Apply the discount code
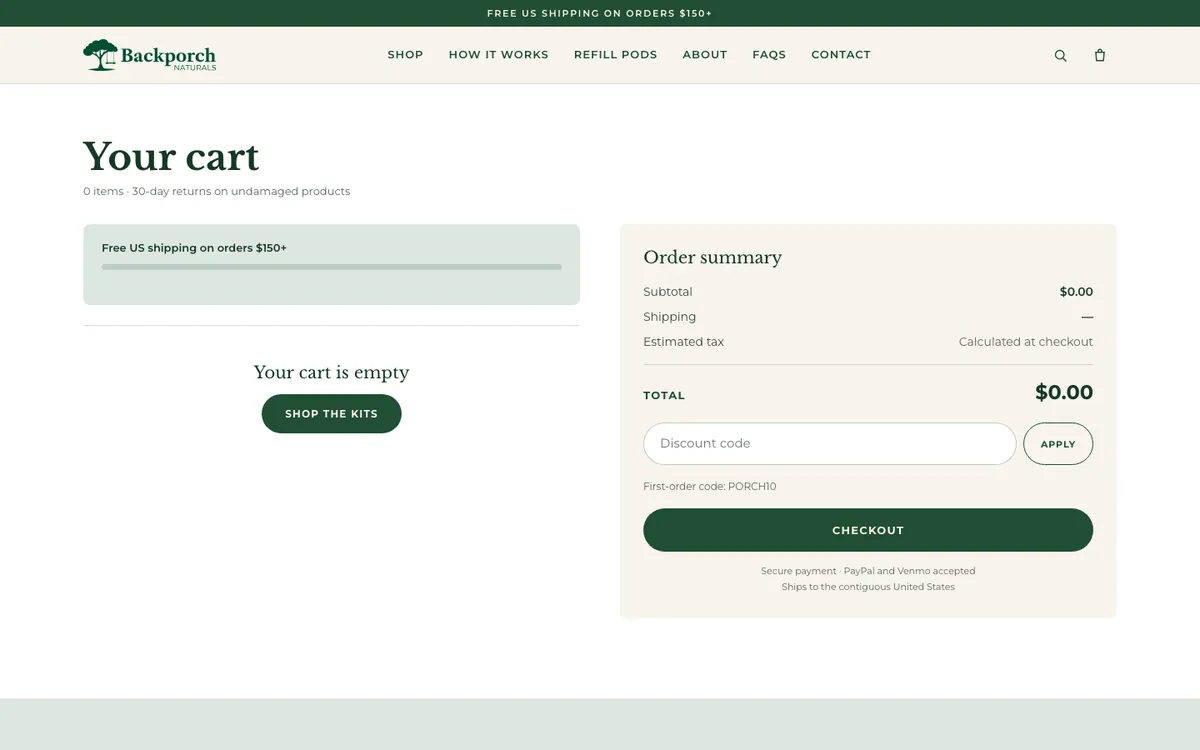This screenshot has width=1200, height=750. [x=1058, y=444]
